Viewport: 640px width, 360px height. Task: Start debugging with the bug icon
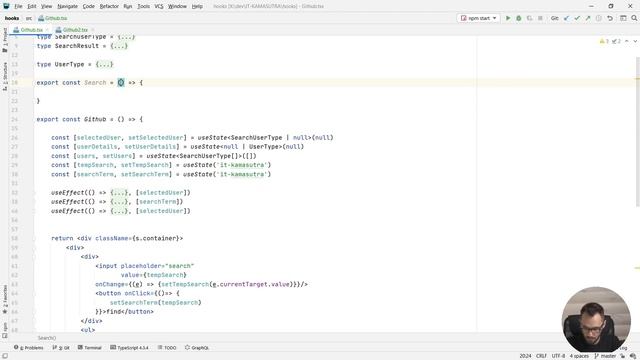519,18
